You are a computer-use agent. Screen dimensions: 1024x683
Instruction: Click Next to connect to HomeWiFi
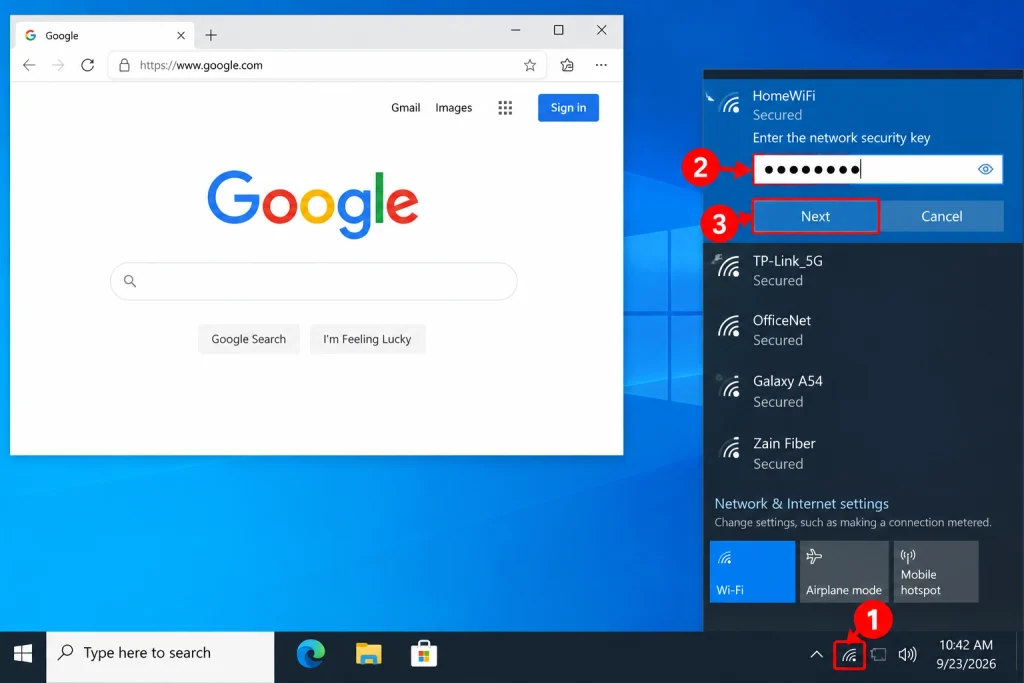816,216
